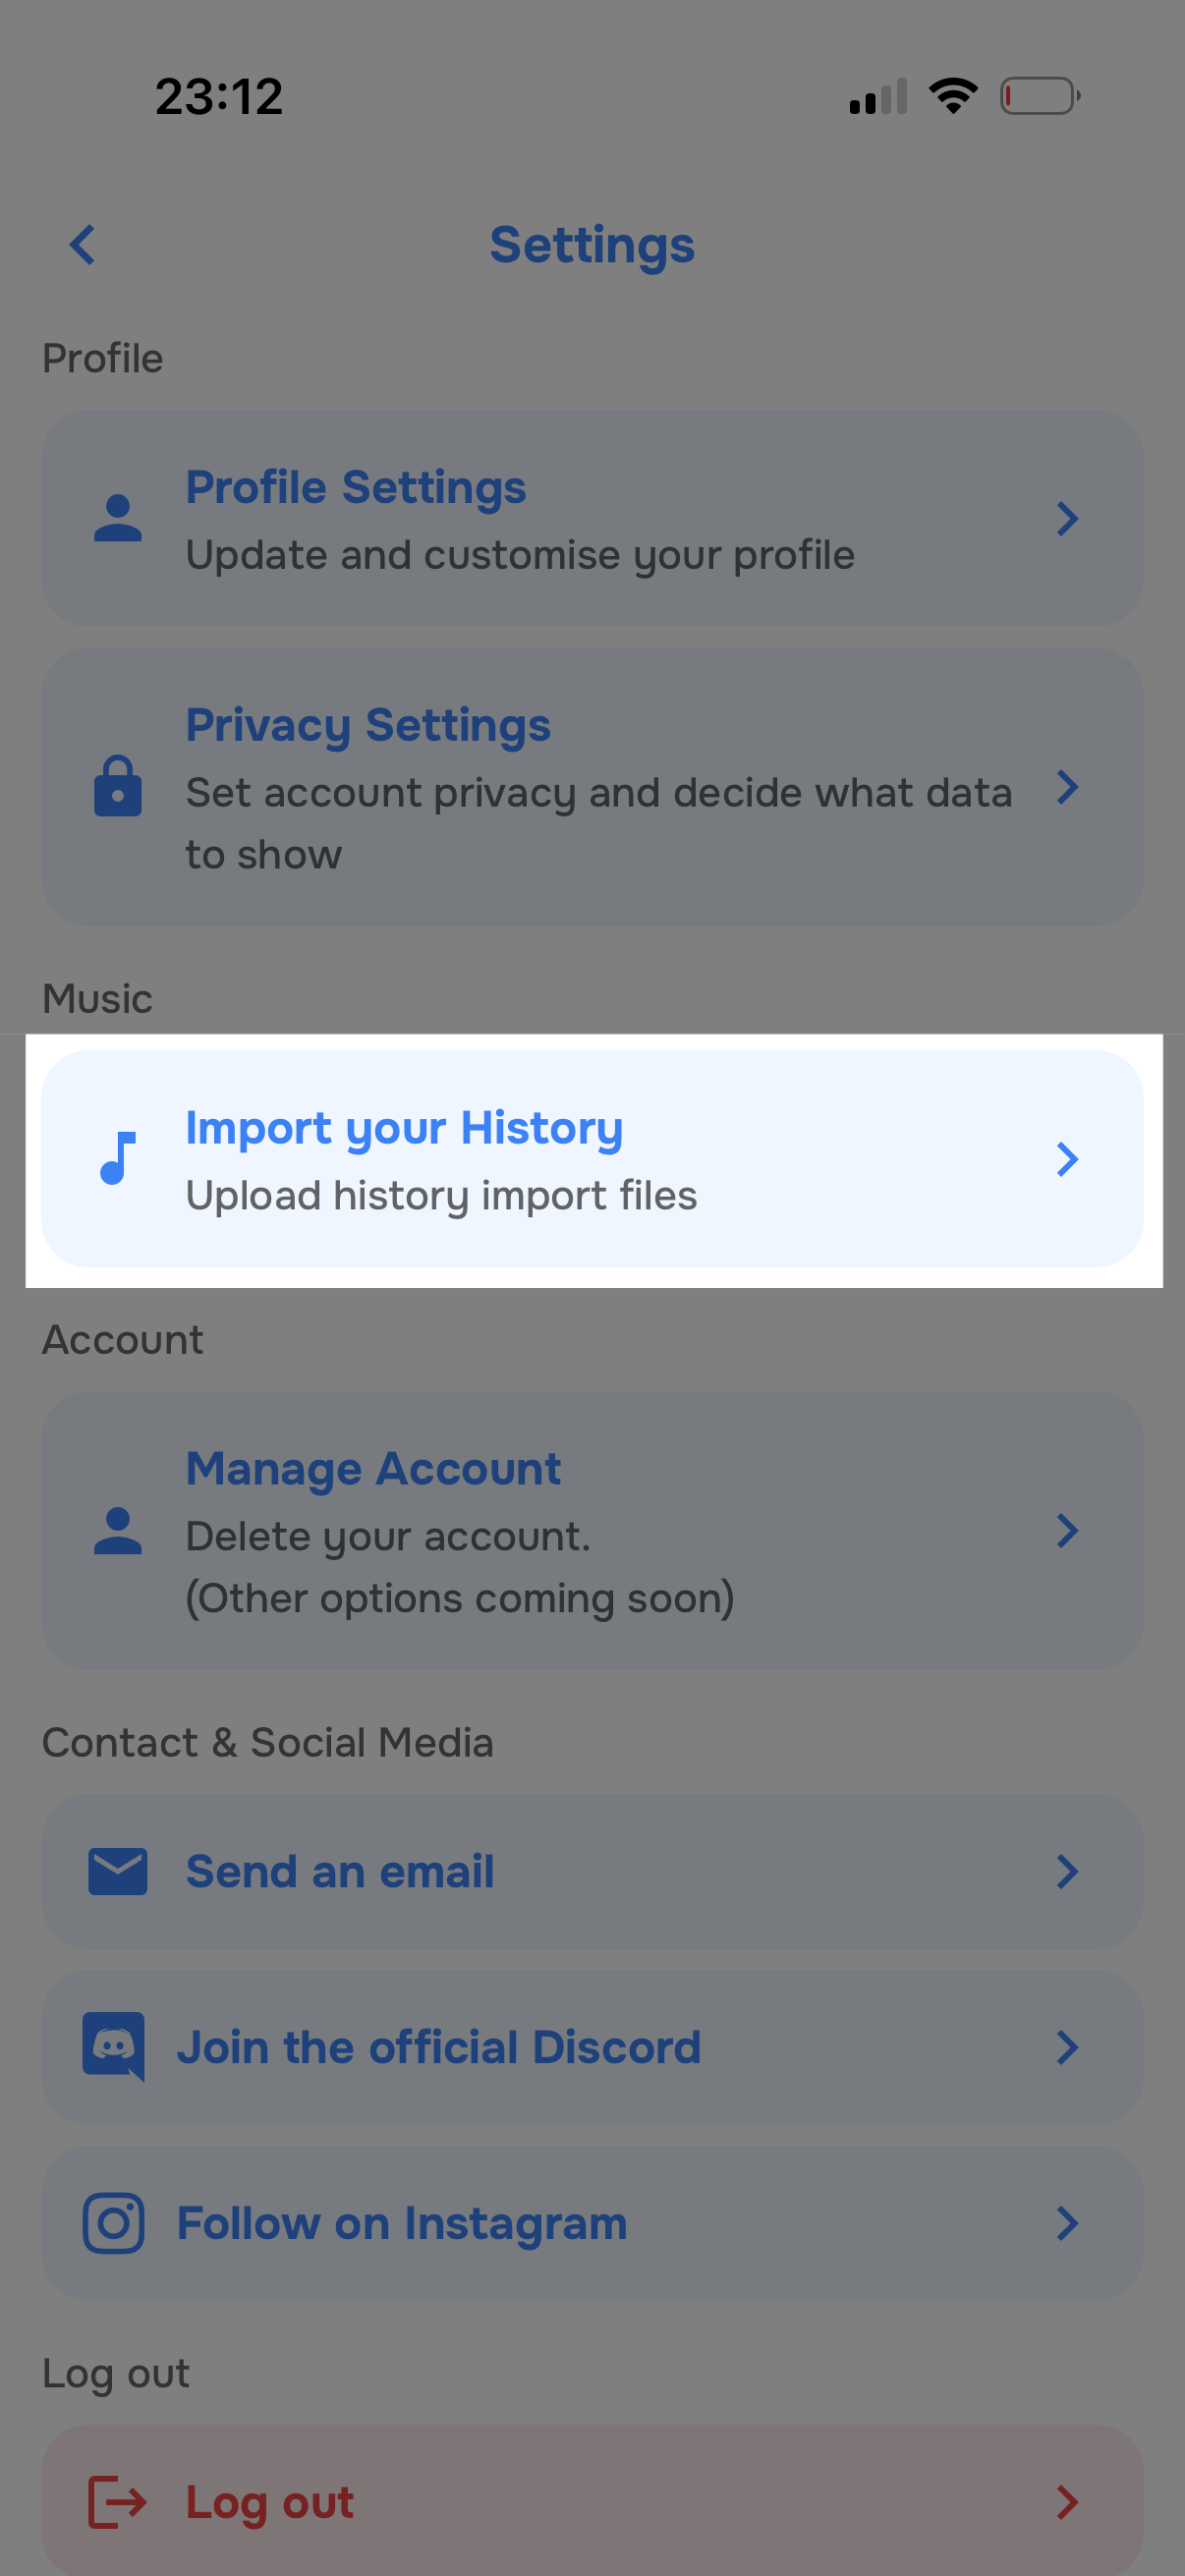1185x2576 pixels.
Task: Tap Follow on Instagram link
Action: [402, 2223]
